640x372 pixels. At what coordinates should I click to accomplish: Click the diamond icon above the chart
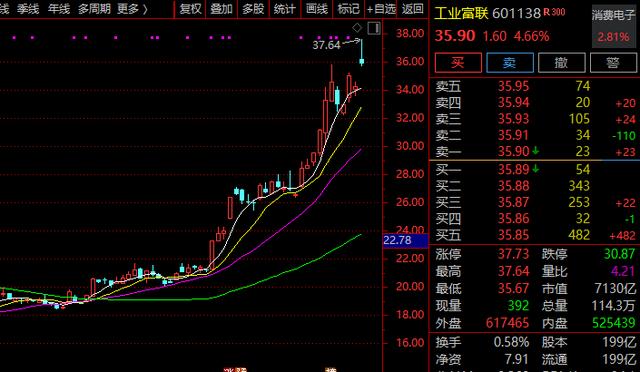pos(357,28)
